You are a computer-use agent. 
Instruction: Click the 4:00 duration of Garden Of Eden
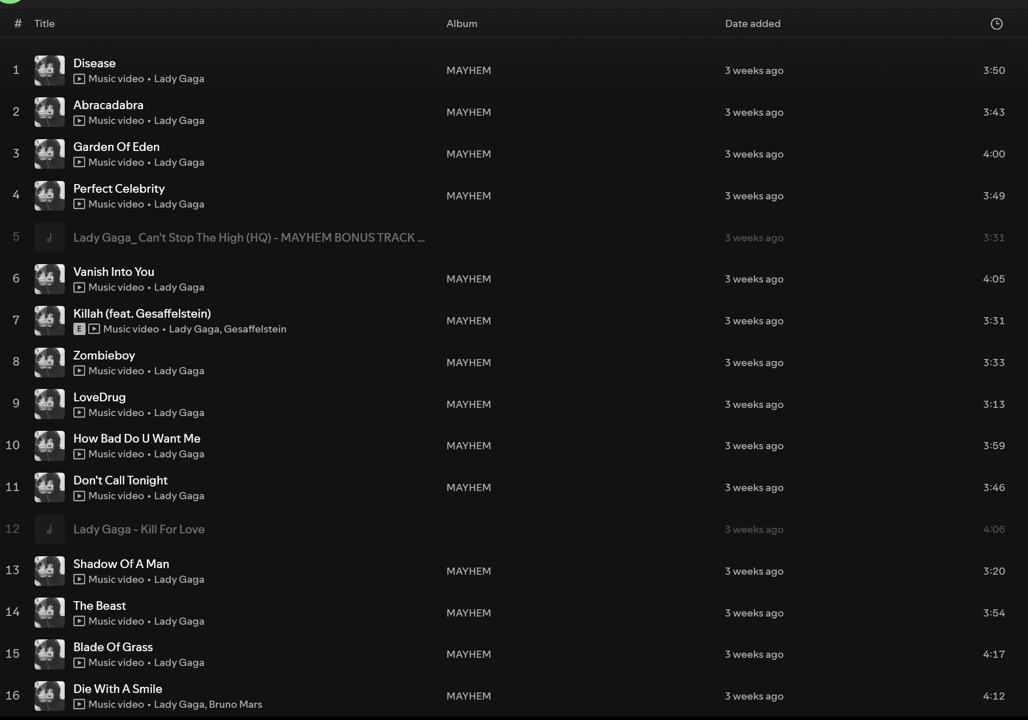tap(994, 154)
